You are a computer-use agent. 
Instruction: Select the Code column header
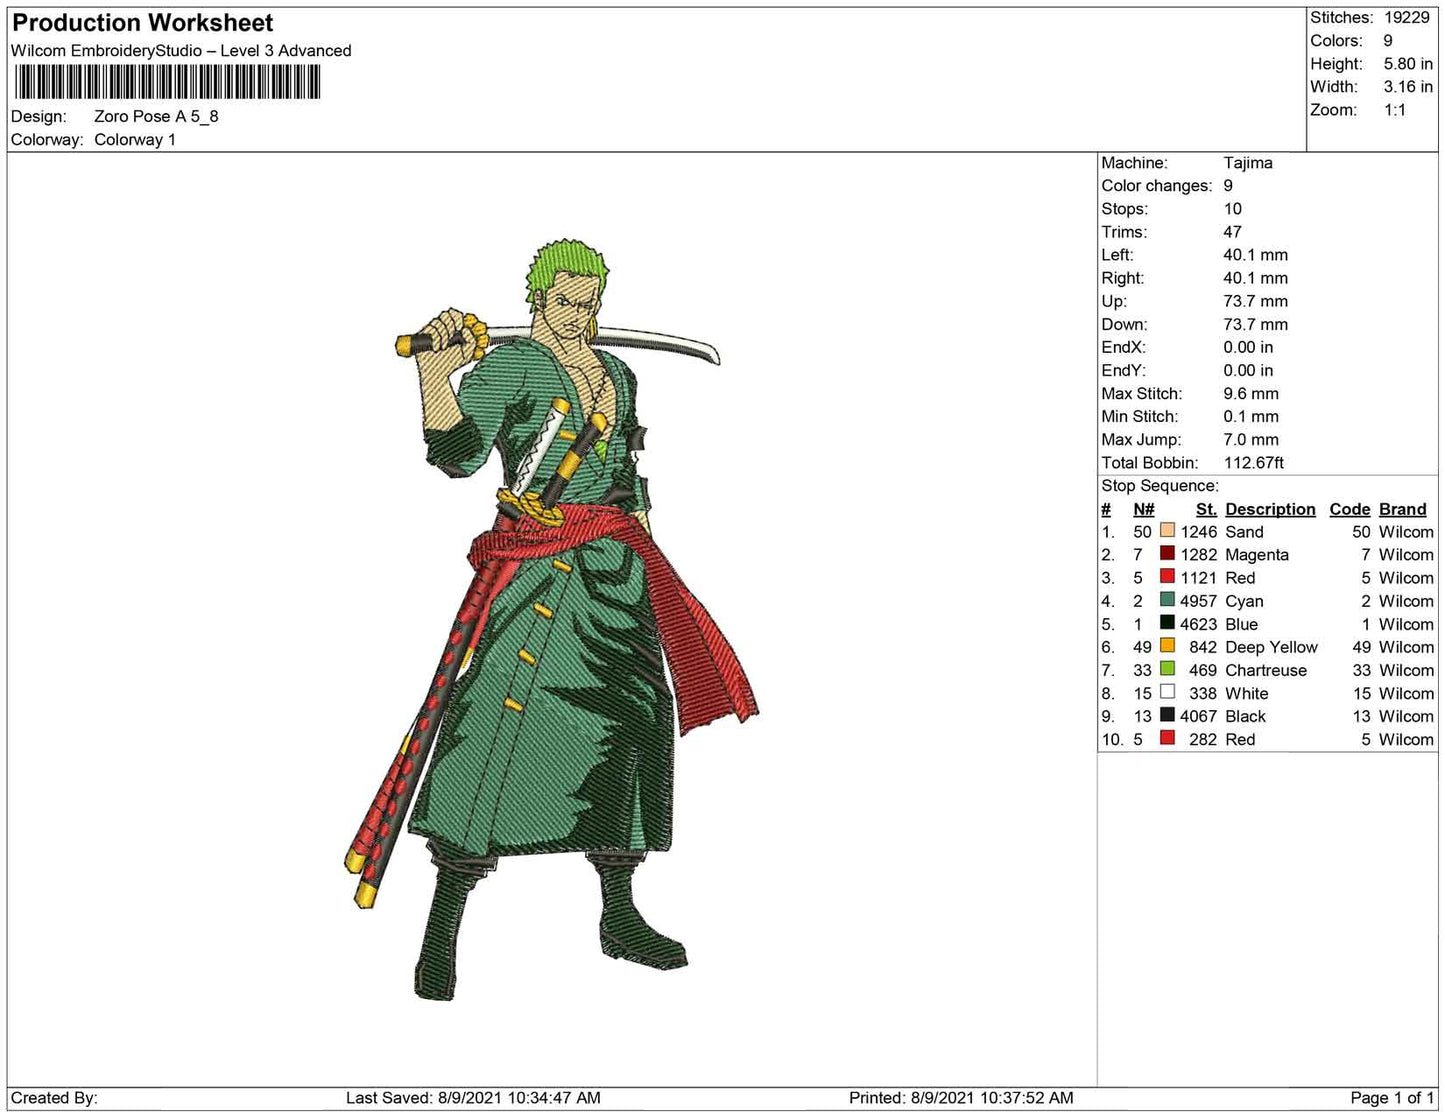pyautogui.click(x=1349, y=509)
